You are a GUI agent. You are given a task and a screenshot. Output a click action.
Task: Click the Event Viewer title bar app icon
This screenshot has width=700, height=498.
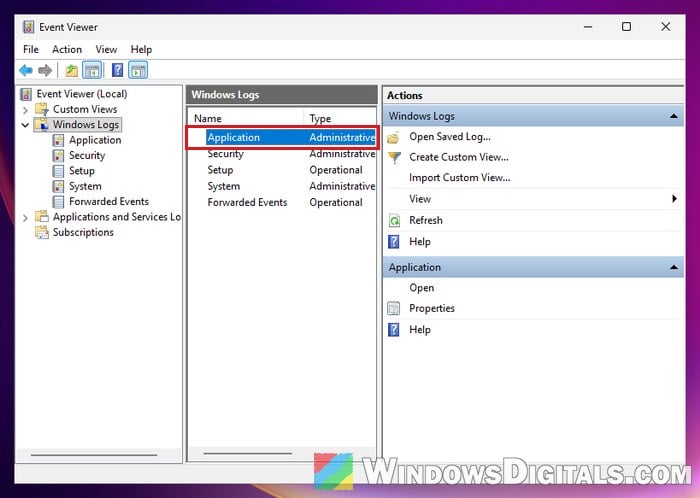[x=28, y=27]
